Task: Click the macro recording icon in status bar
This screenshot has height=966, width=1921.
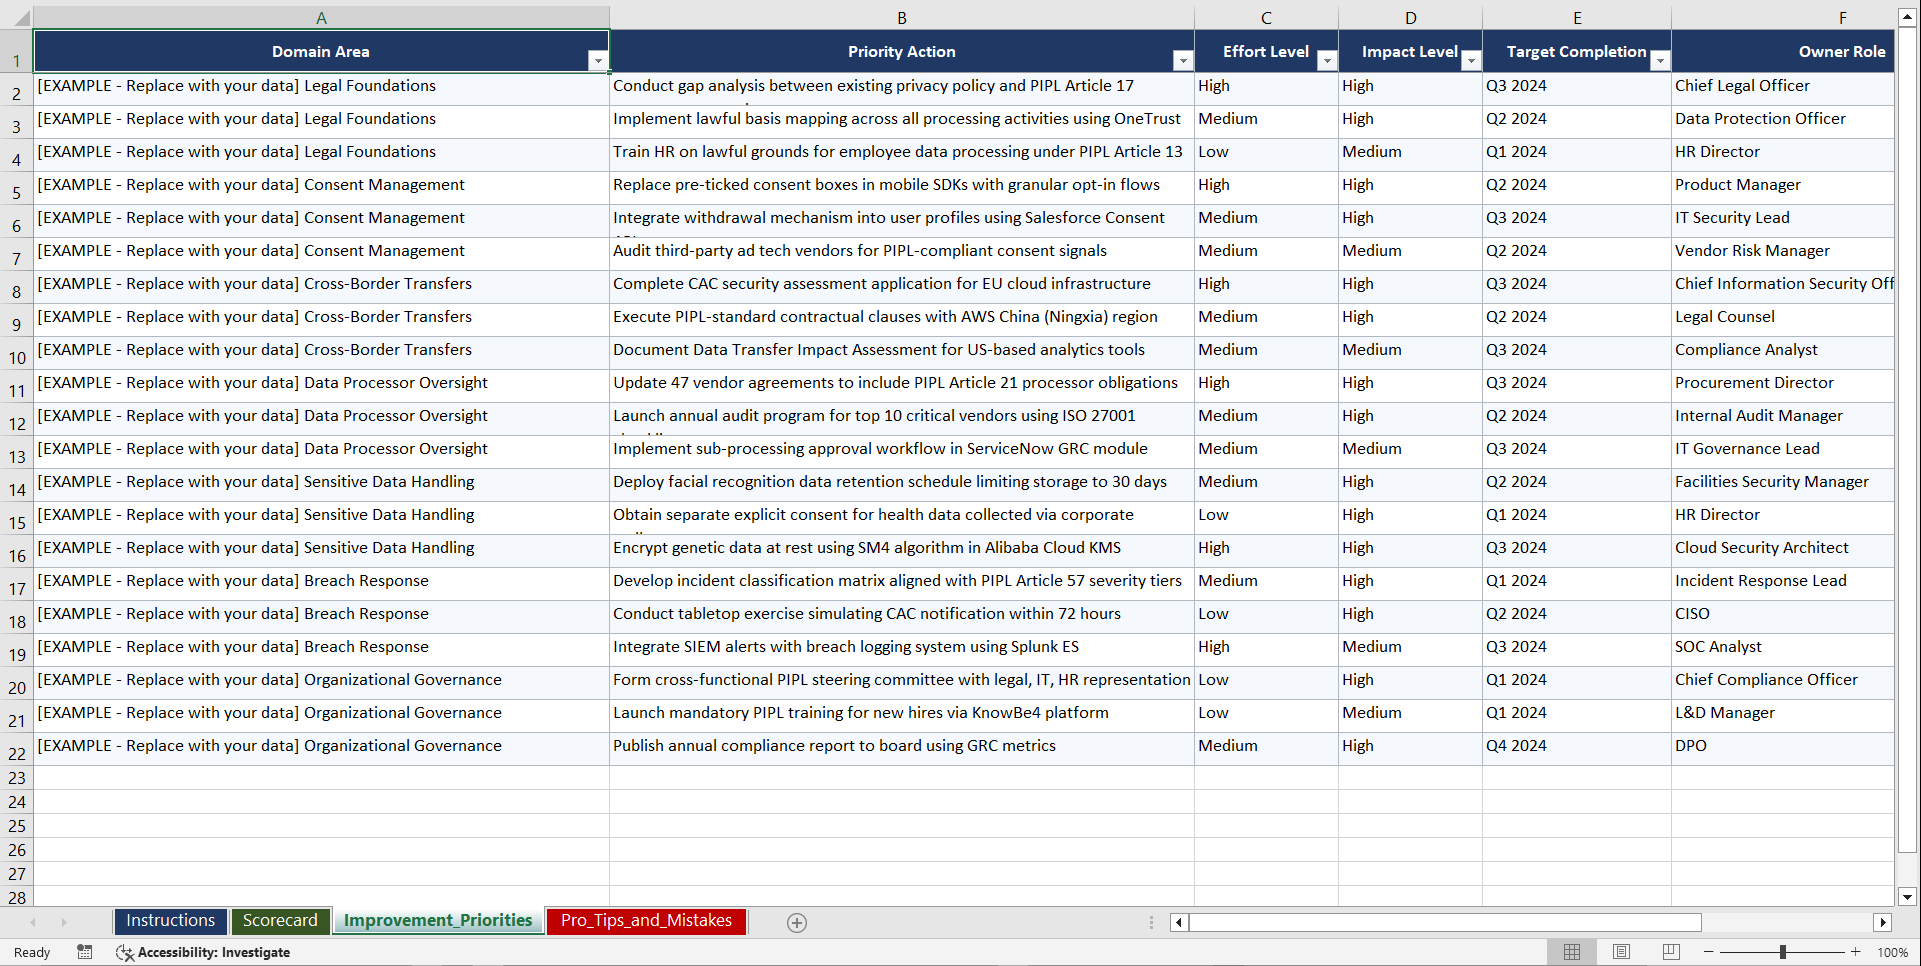Action: pos(85,952)
